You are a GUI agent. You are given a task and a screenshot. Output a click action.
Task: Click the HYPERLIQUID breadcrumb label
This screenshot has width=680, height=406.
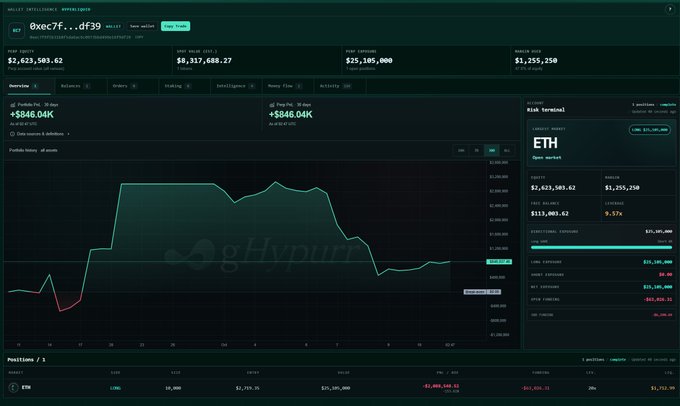(x=76, y=9)
